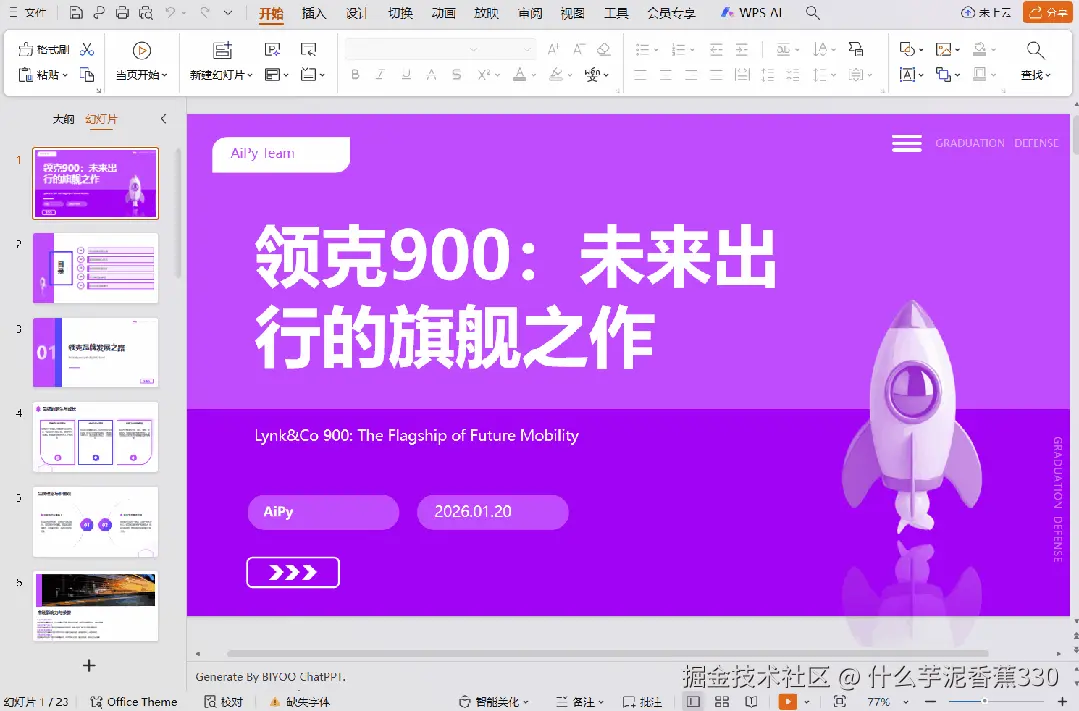Click the Decrease Font Size icon
The image size is (1079, 711).
(x=579, y=50)
